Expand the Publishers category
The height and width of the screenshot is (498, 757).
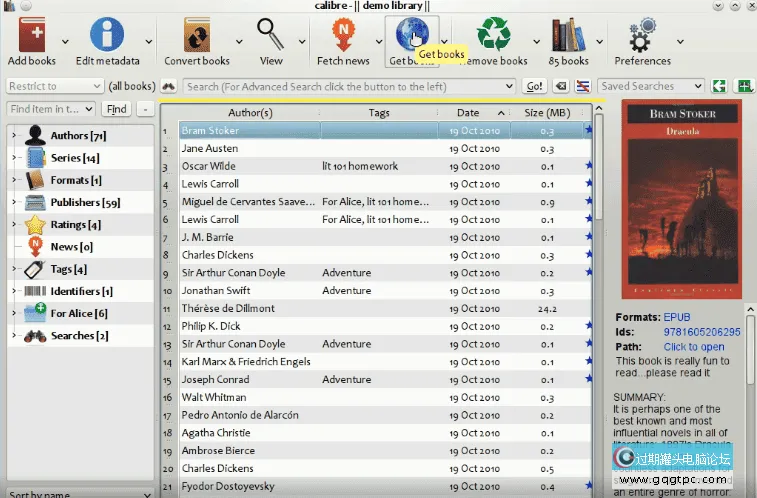point(14,203)
